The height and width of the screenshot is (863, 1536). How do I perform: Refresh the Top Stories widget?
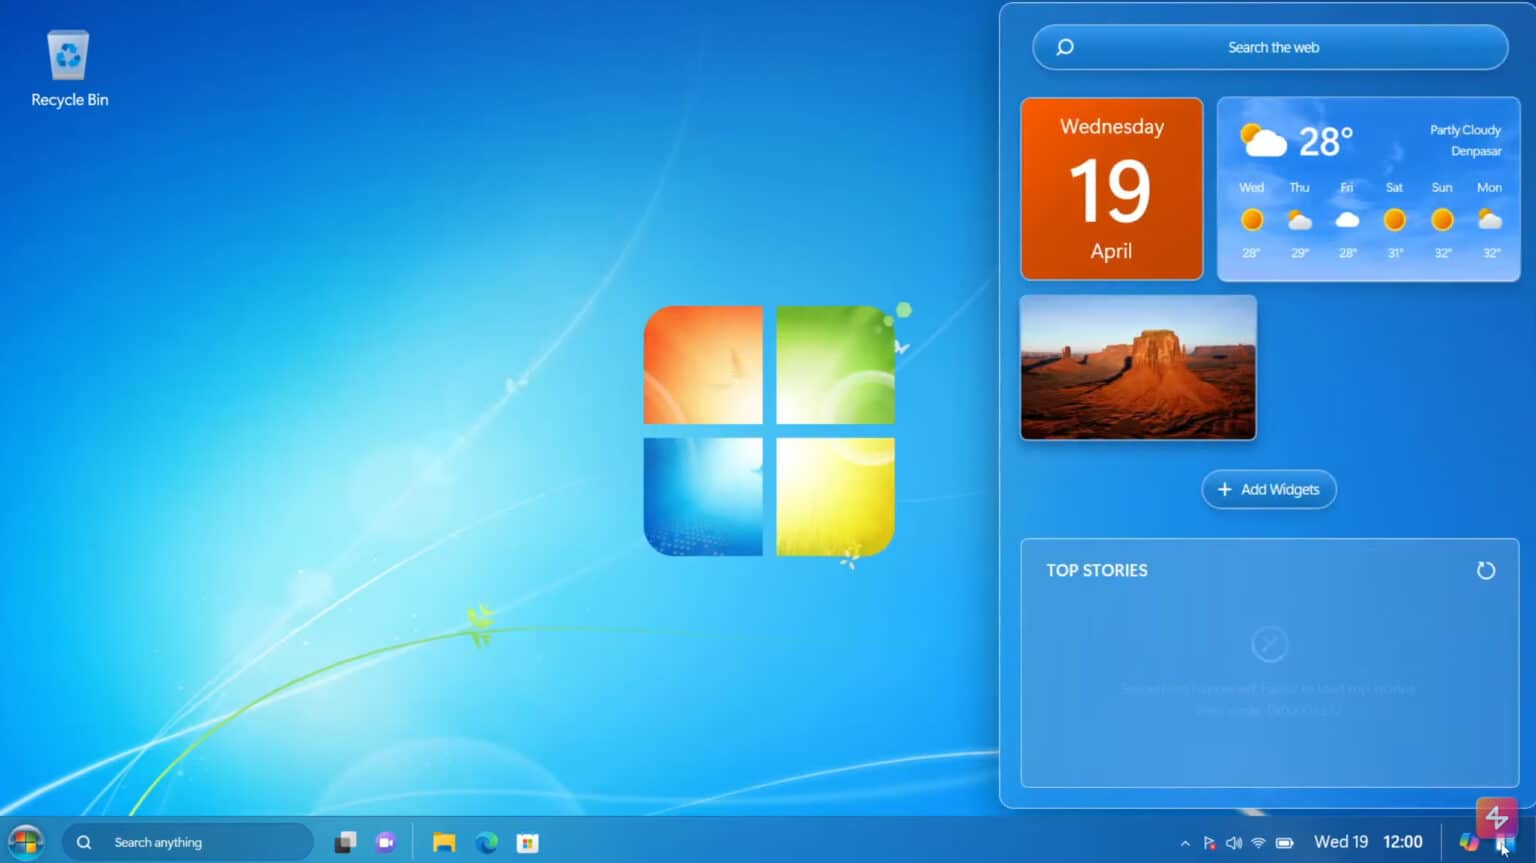click(x=1486, y=570)
